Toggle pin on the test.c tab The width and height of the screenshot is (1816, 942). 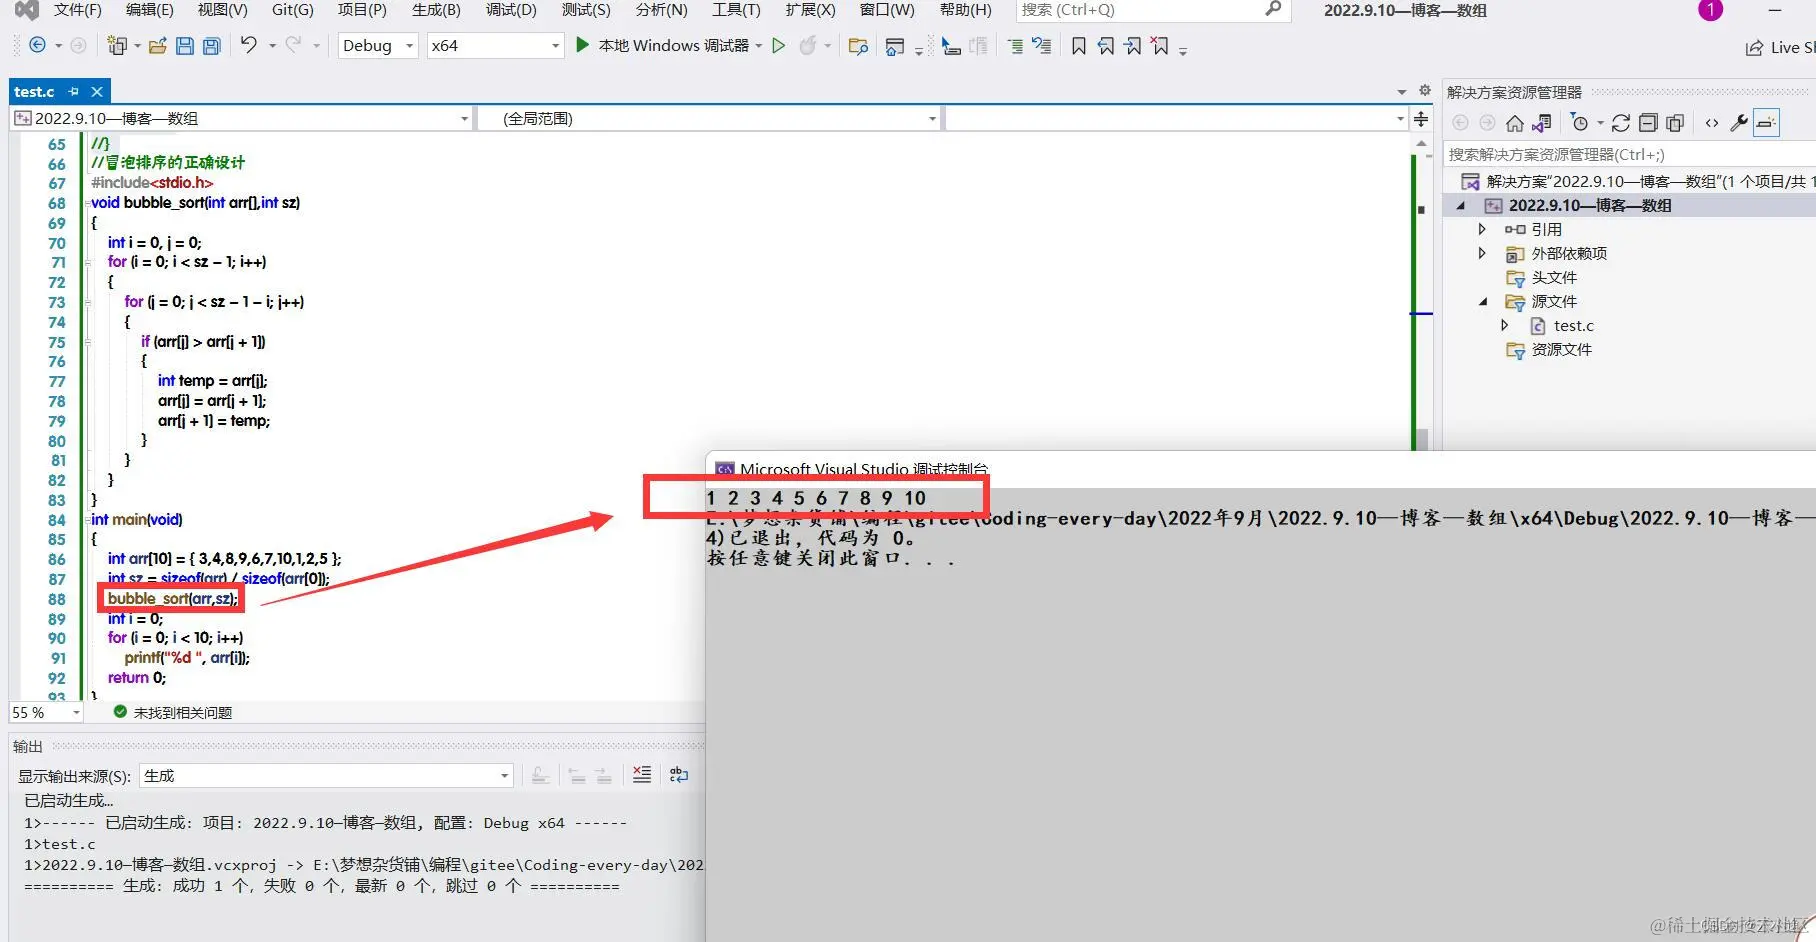click(x=73, y=91)
